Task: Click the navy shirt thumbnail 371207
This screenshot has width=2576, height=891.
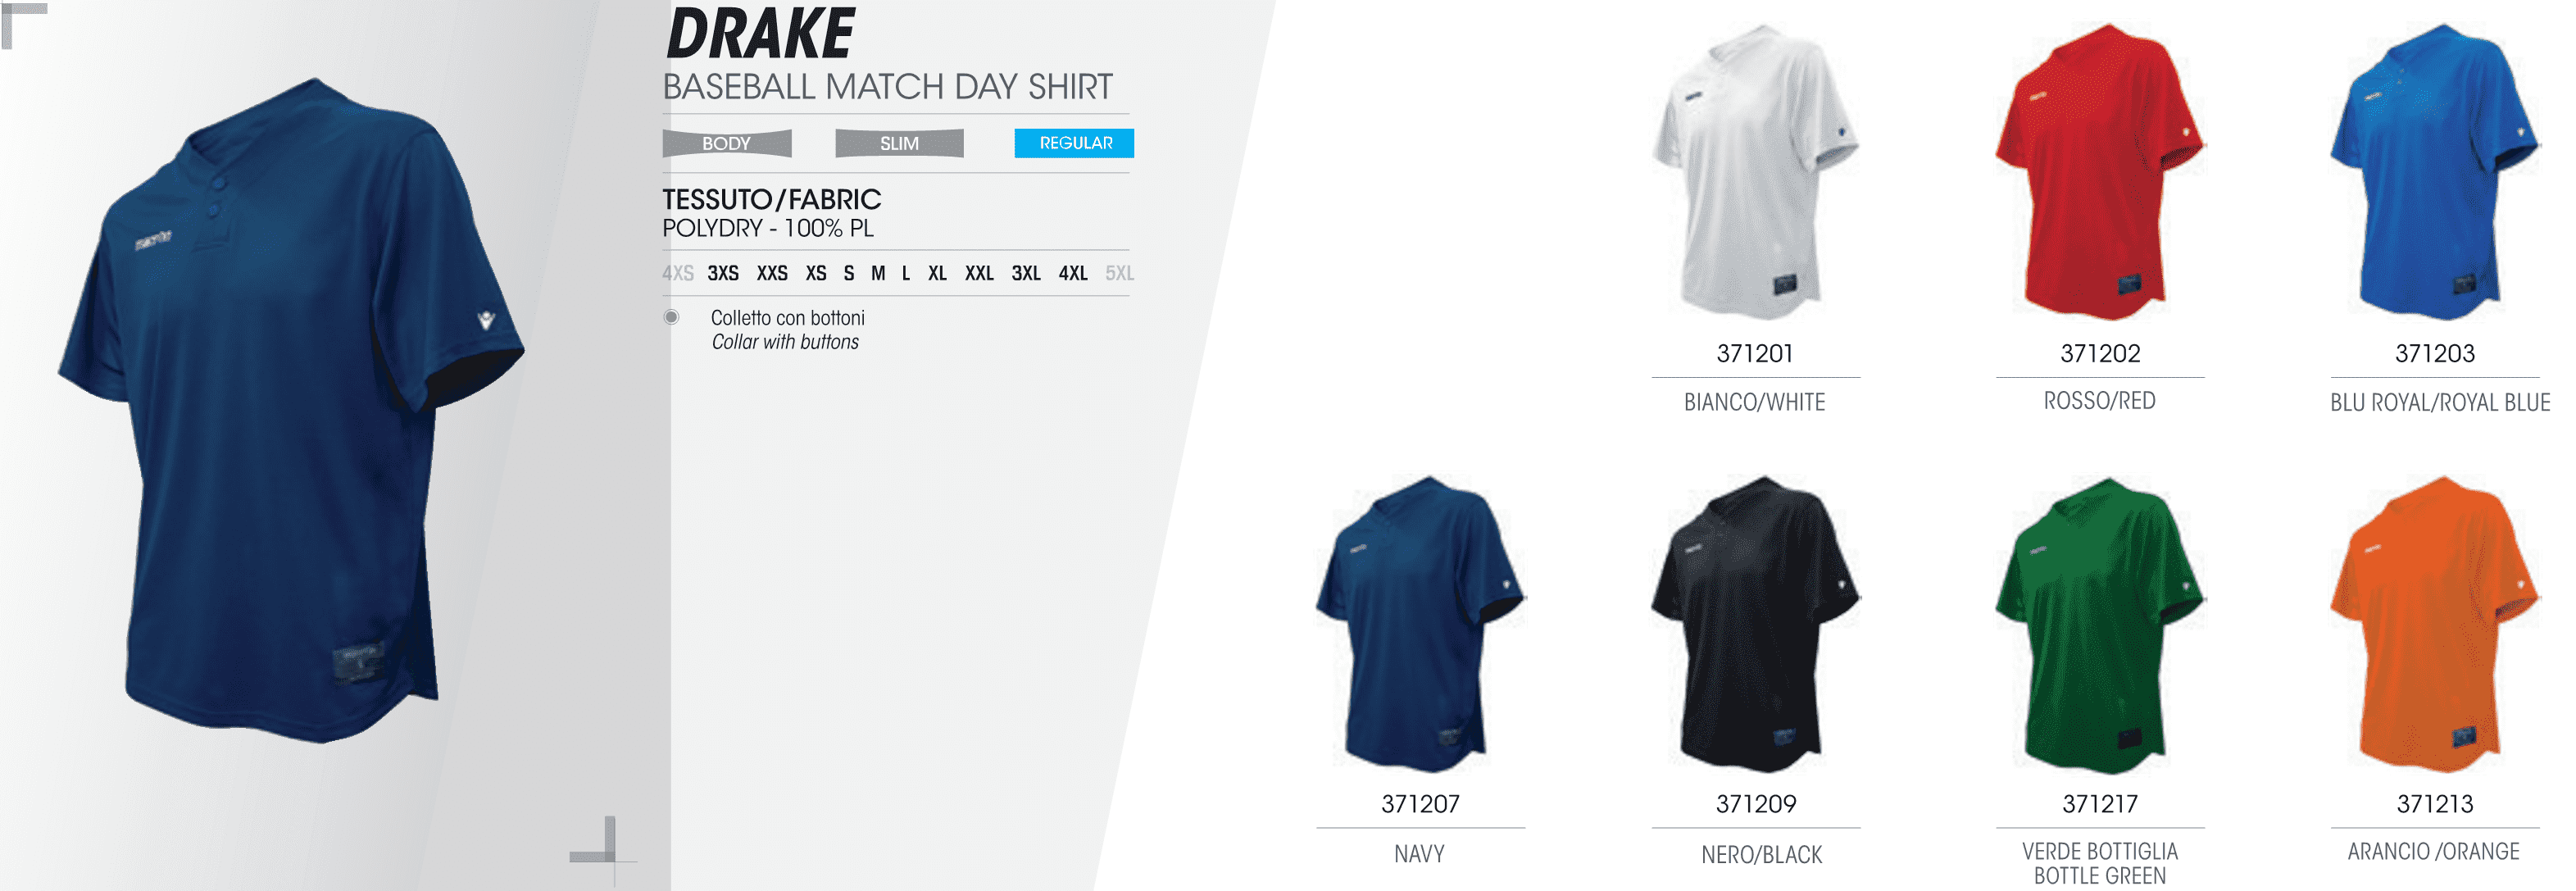Action: pyautogui.click(x=1420, y=623)
